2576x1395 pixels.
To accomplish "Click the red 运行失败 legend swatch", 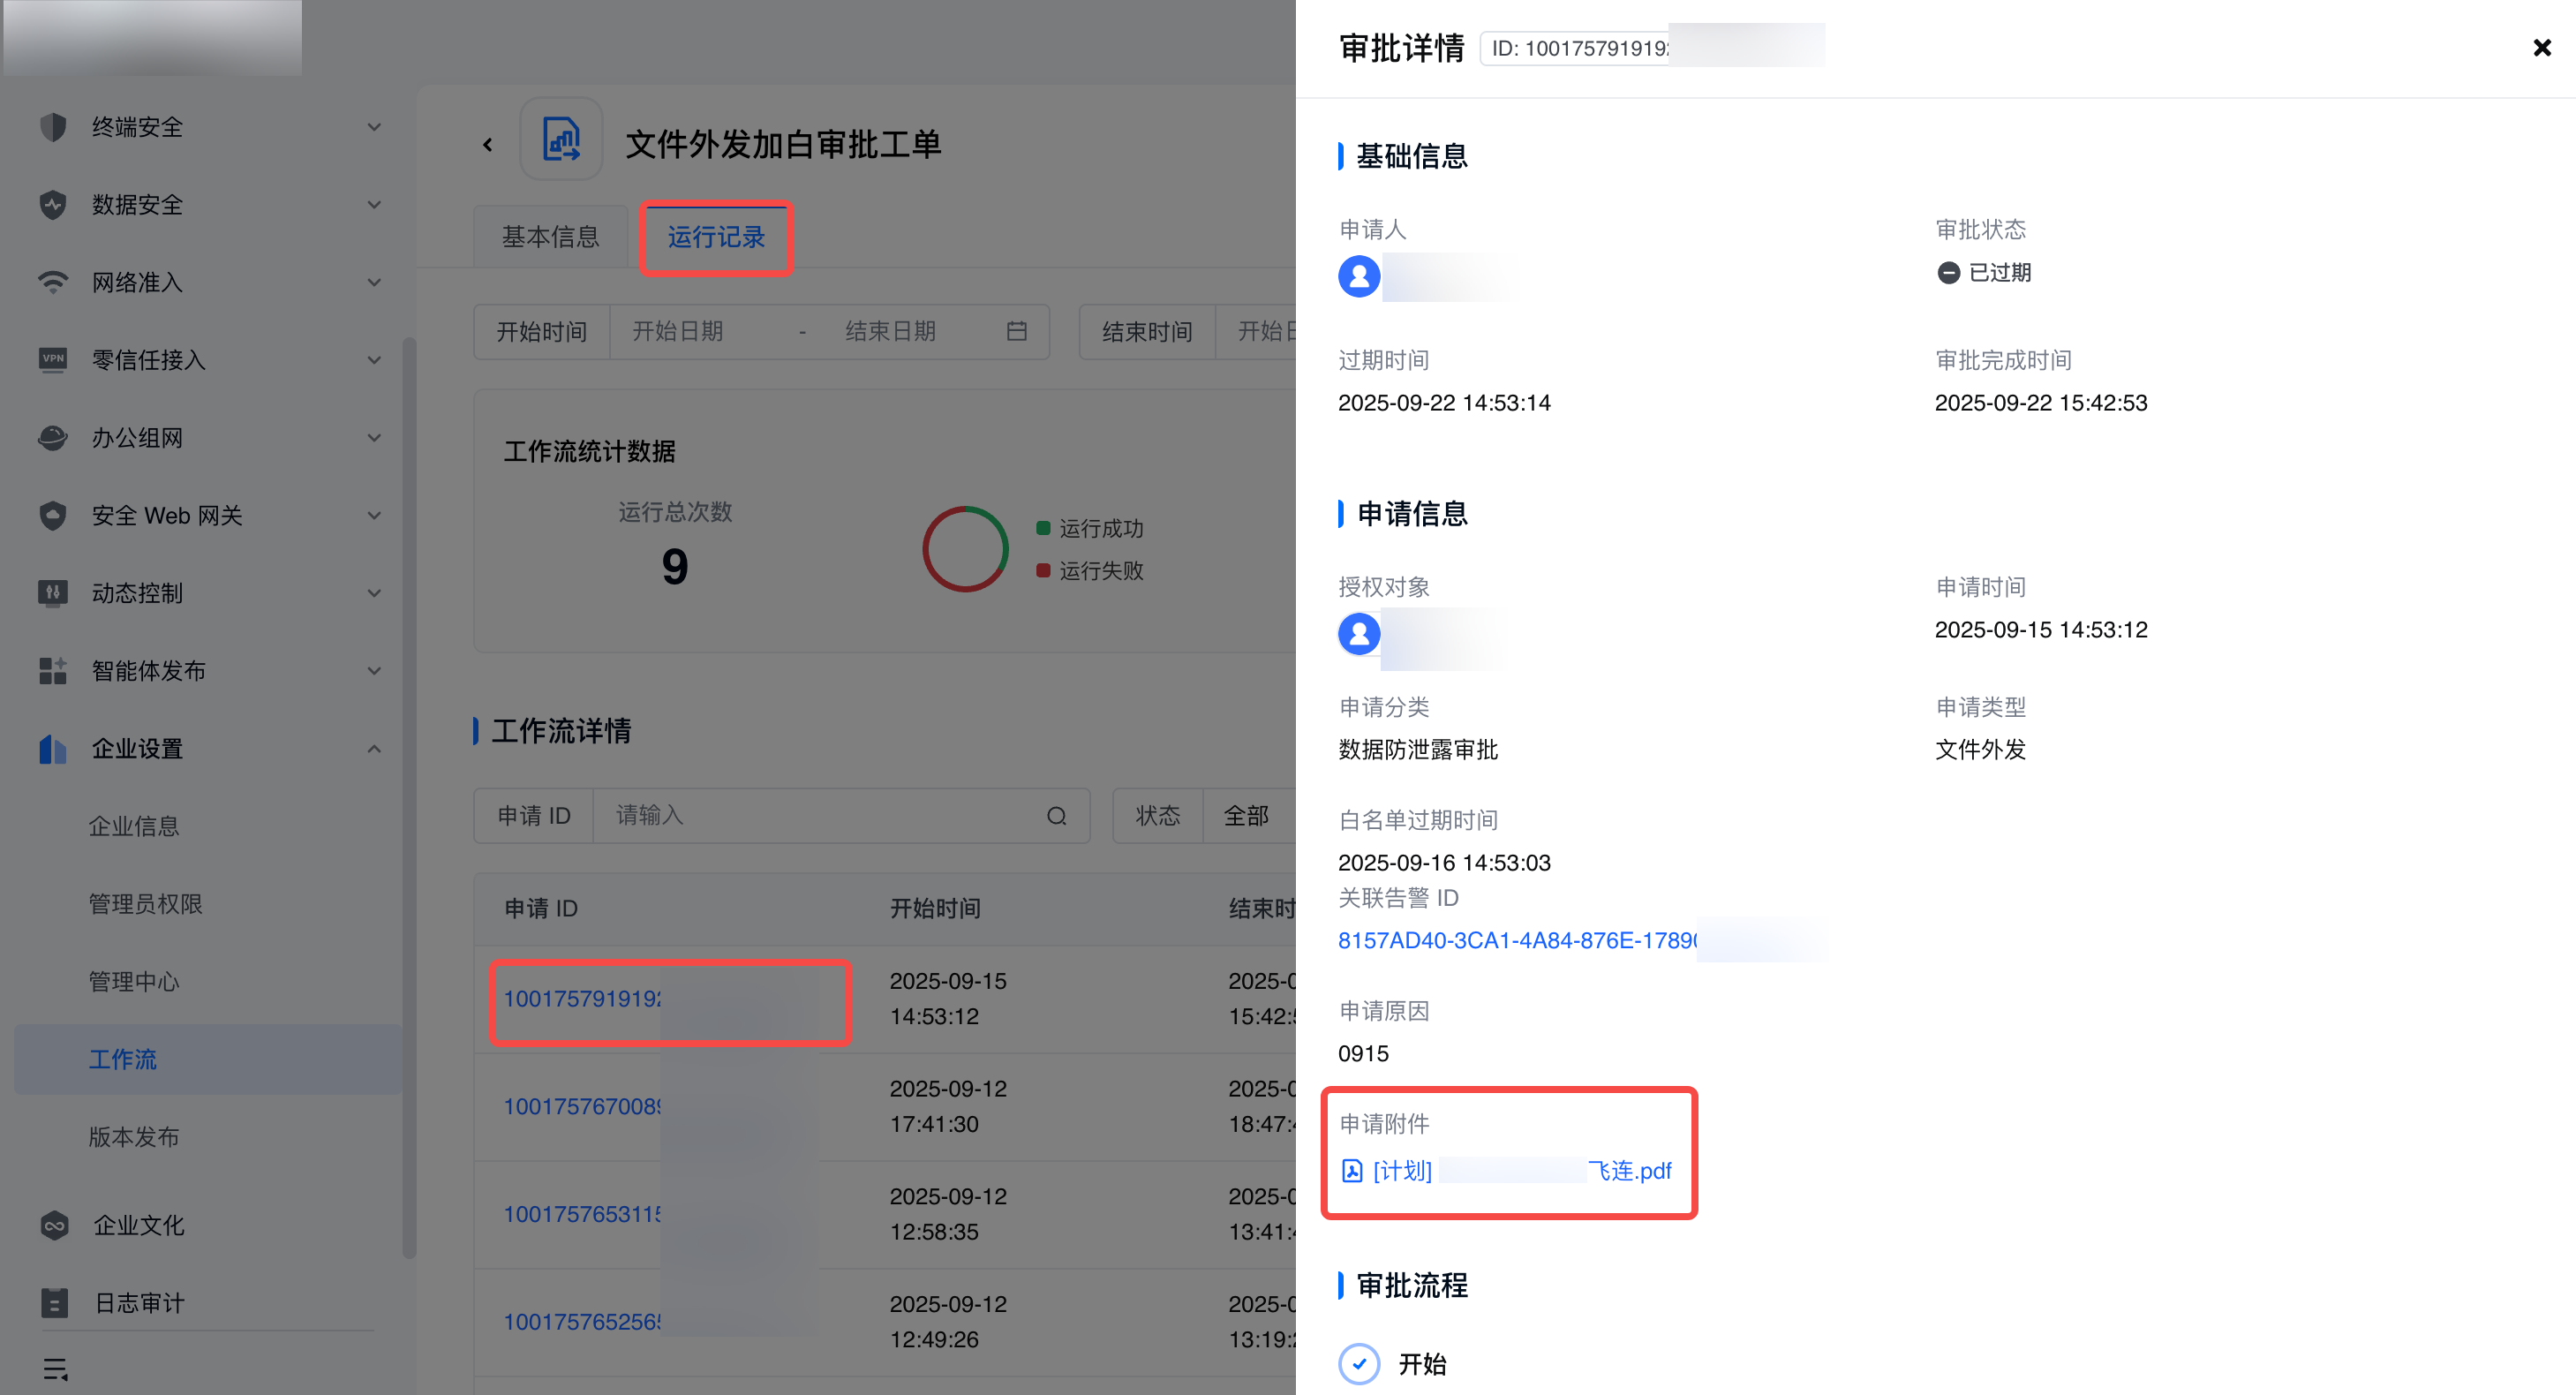I will 1043,570.
